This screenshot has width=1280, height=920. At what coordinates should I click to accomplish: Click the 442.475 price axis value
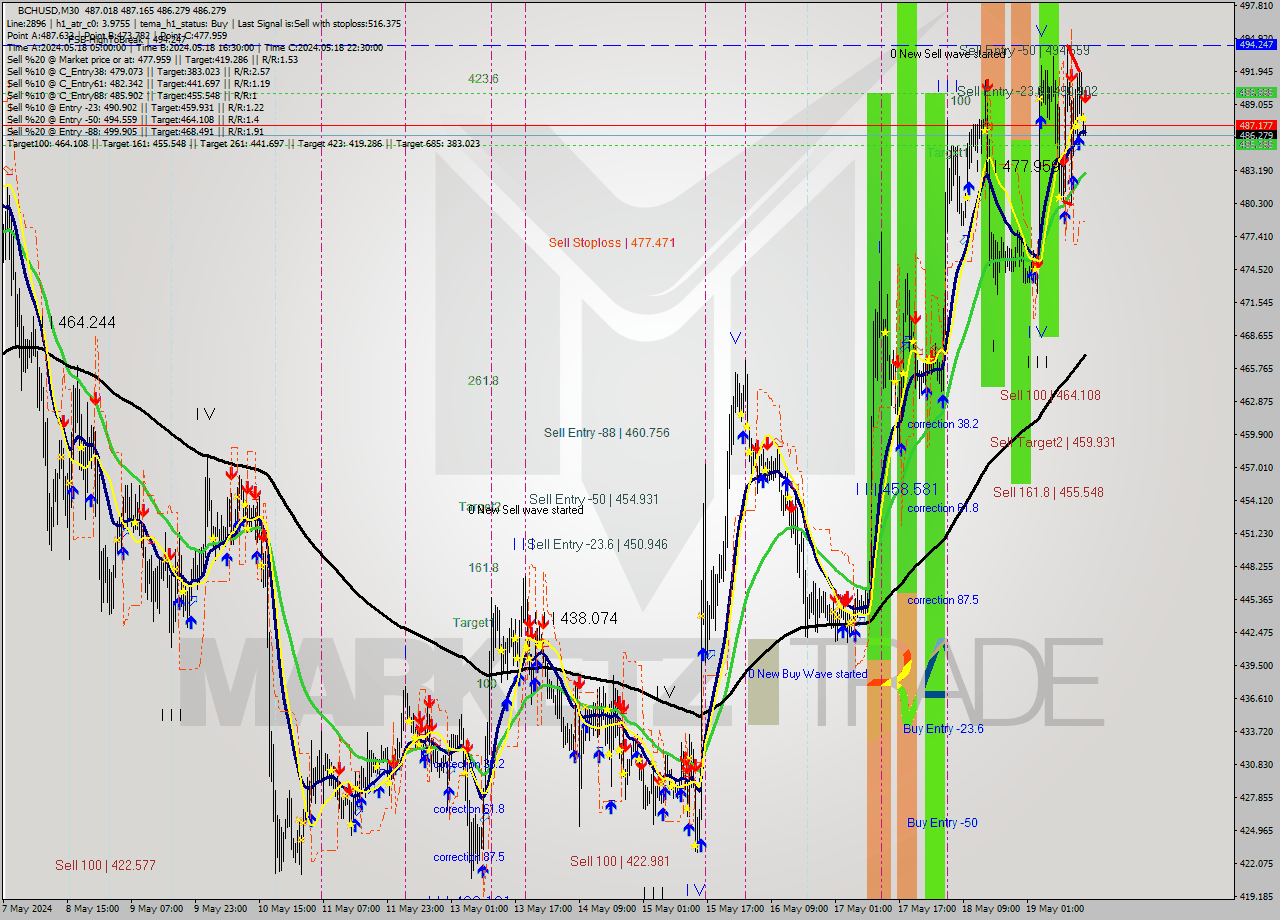1256,632
